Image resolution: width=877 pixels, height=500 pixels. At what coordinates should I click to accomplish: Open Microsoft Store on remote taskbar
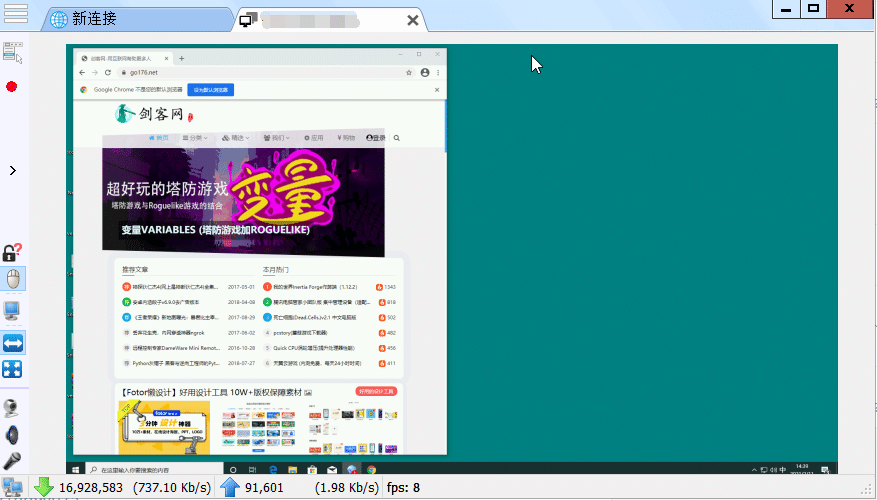(312, 470)
